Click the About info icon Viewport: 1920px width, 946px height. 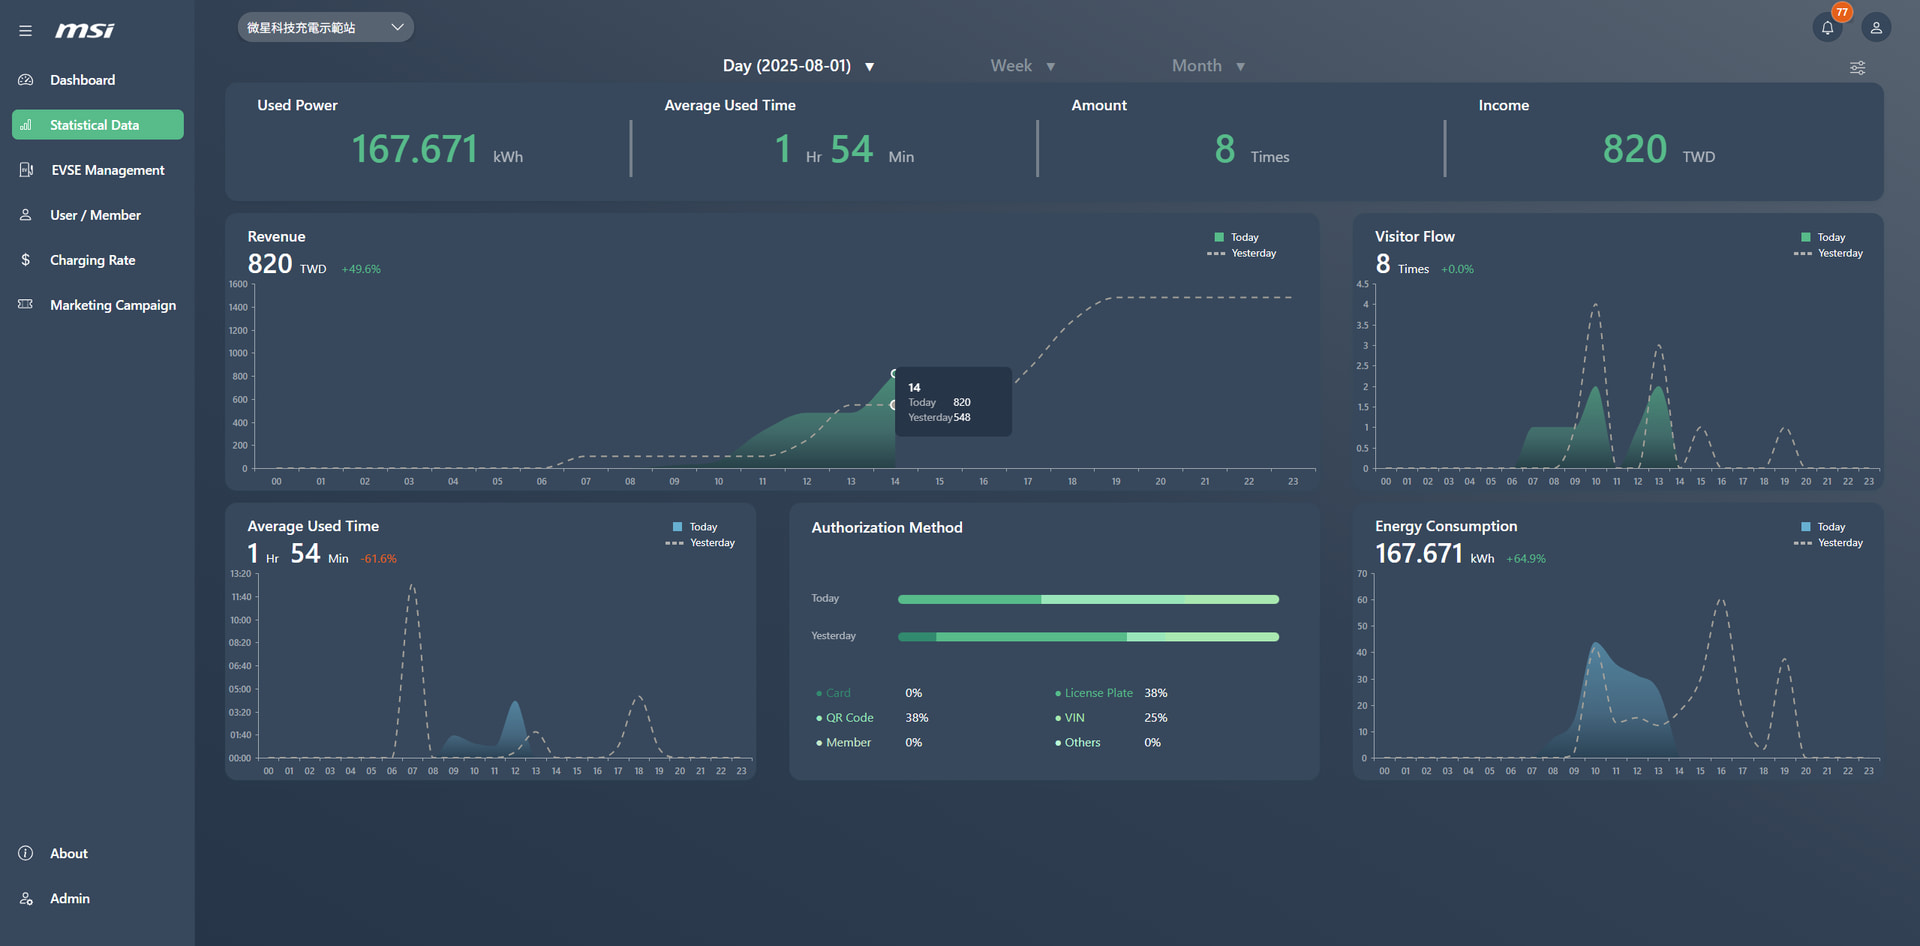26,853
